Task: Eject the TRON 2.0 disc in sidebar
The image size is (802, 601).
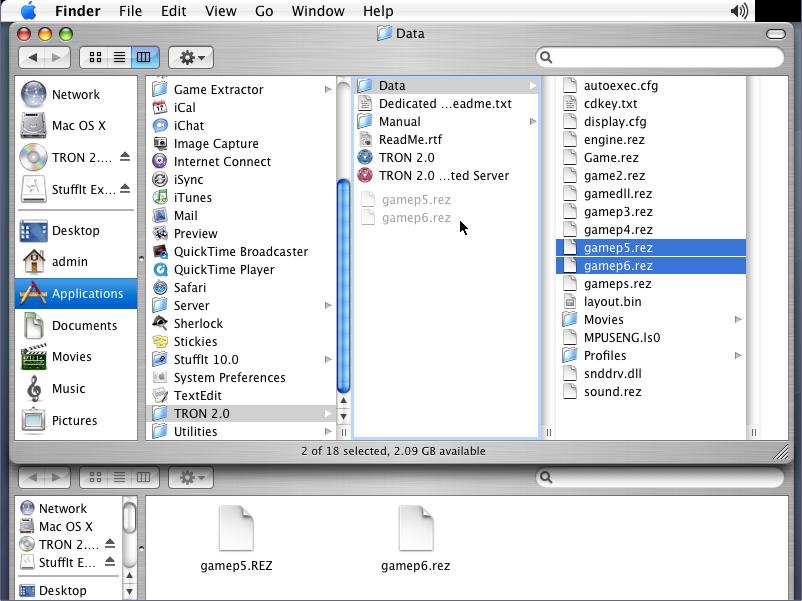Action: tap(125, 157)
